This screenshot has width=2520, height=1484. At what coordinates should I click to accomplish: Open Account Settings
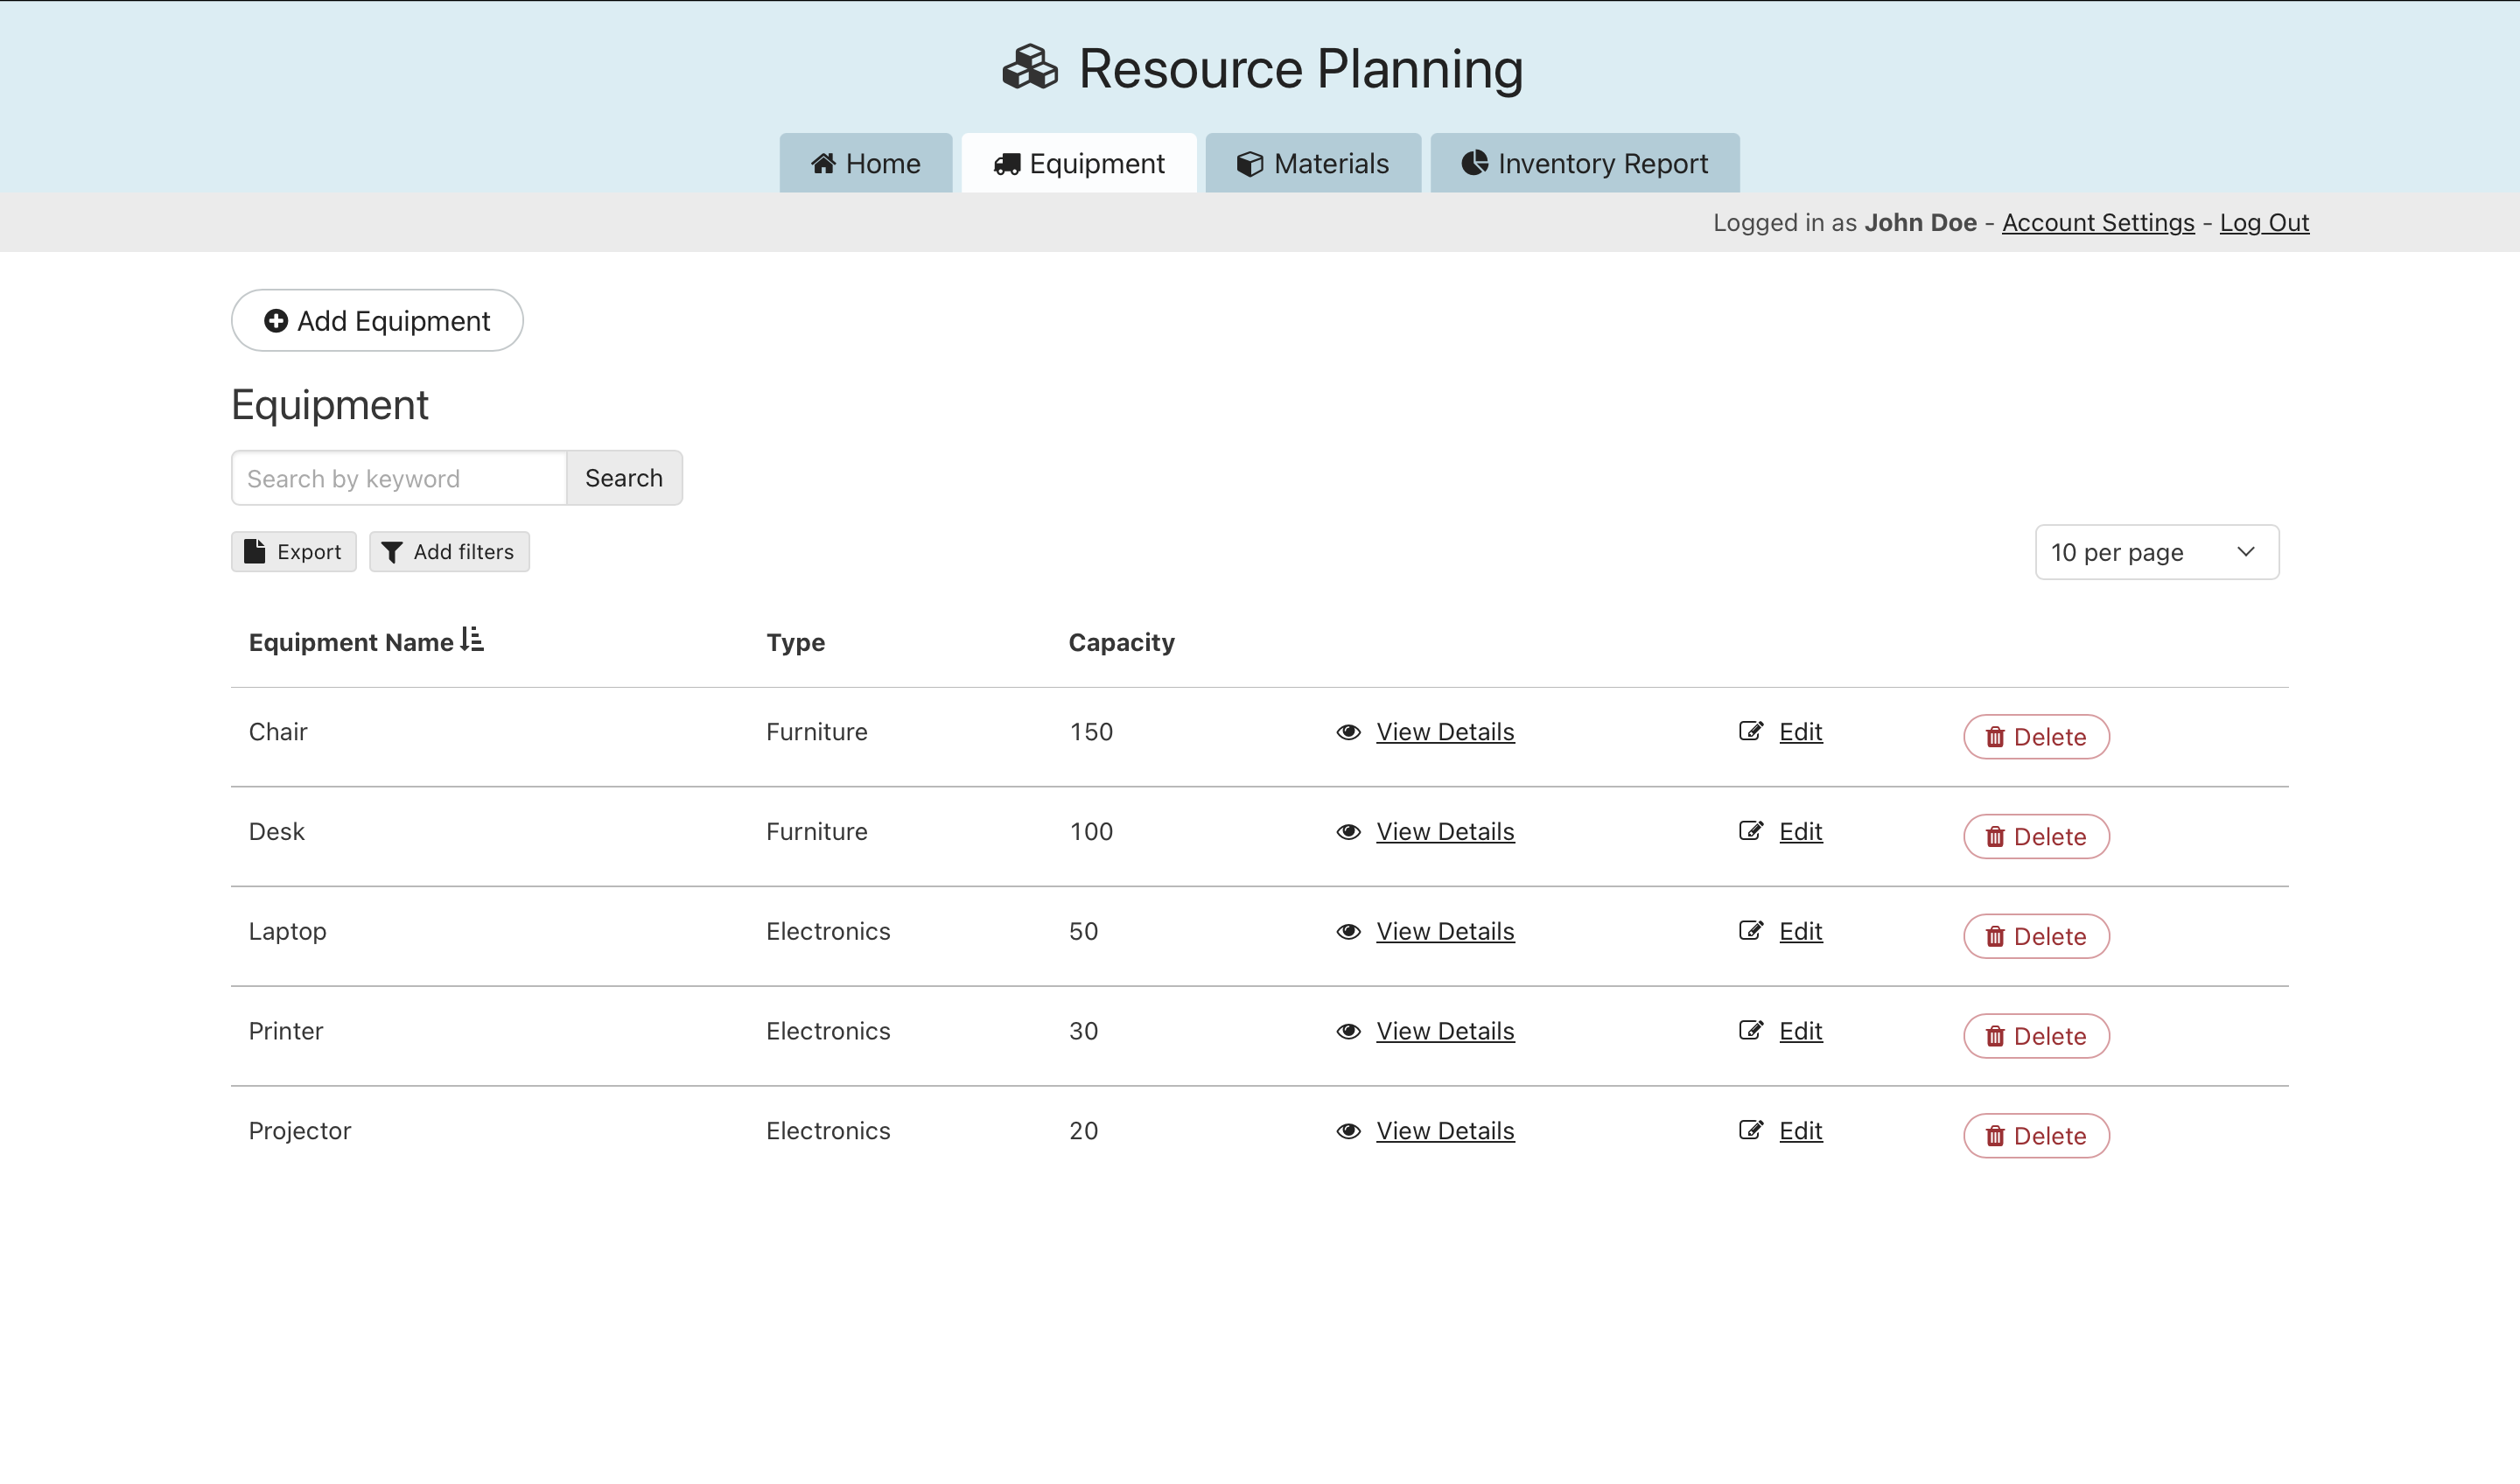[x=2098, y=222]
